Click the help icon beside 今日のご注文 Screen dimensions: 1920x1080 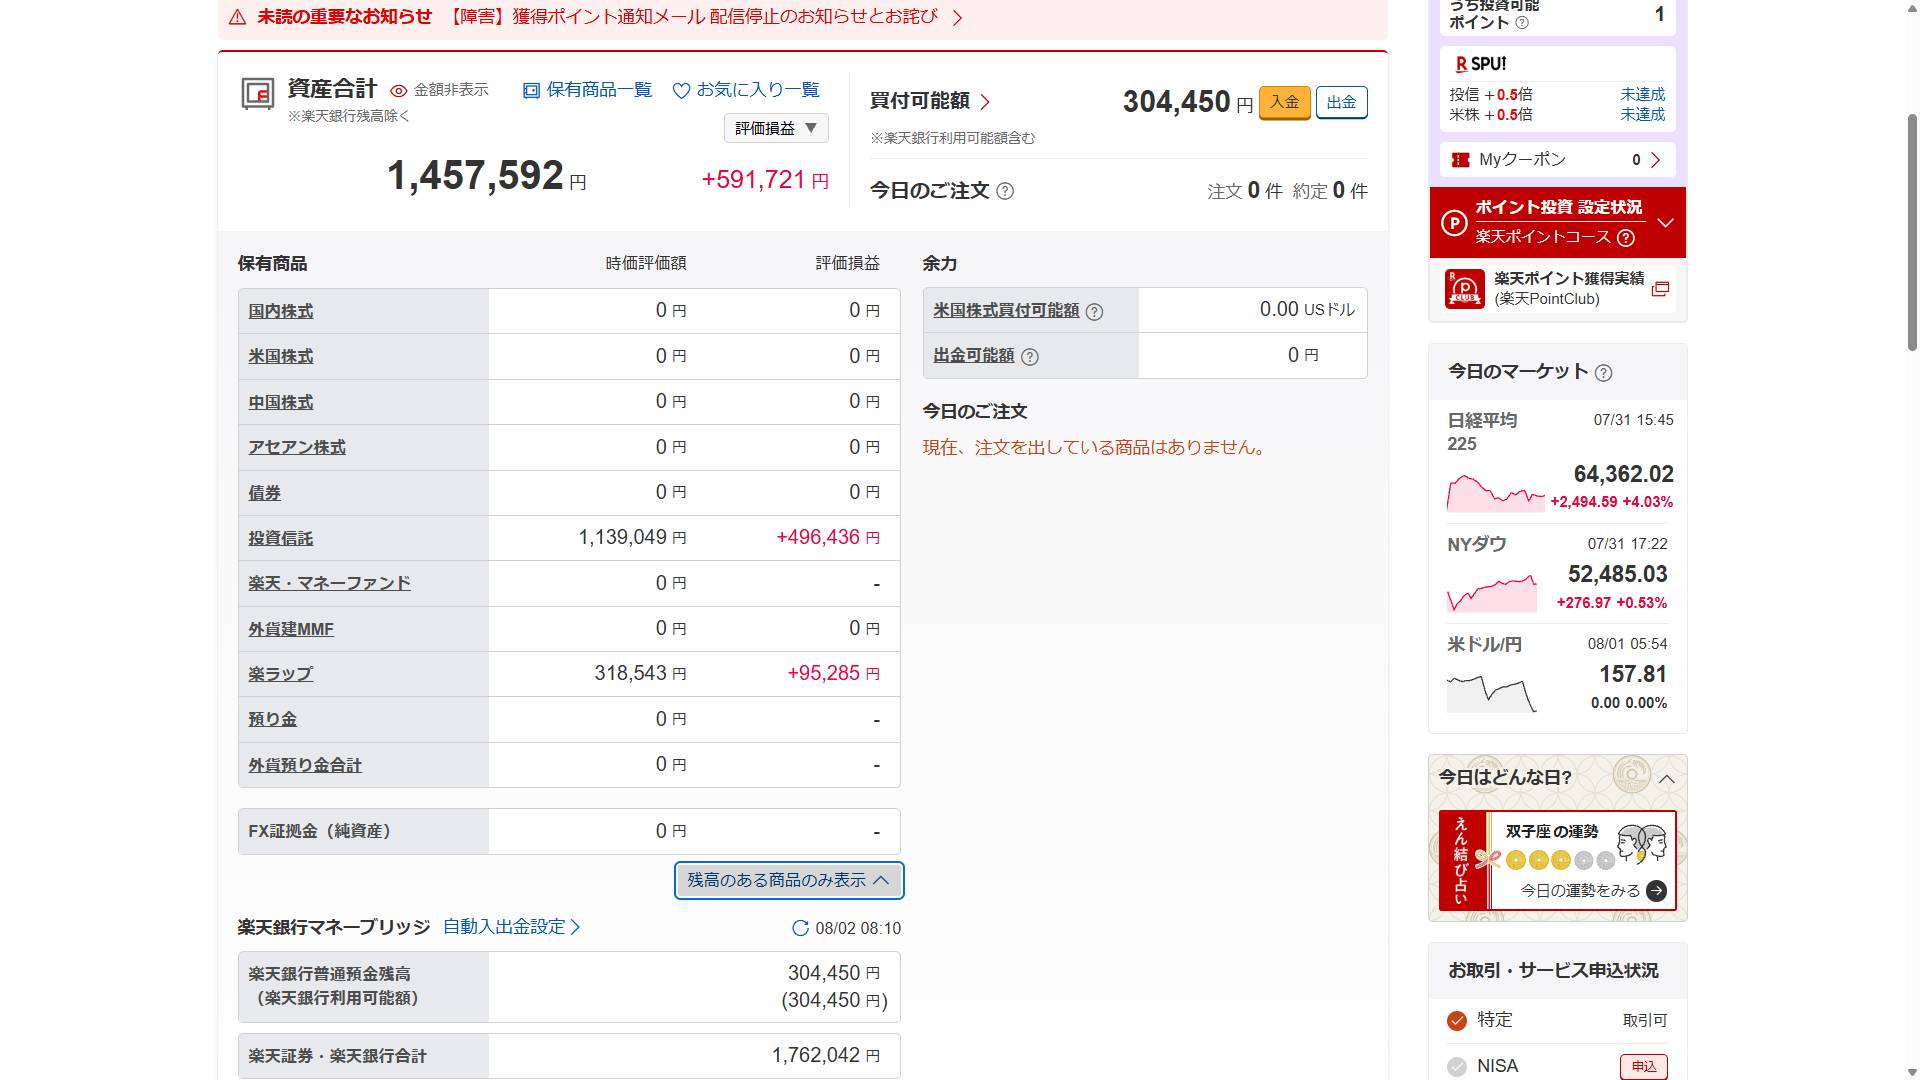(1005, 191)
